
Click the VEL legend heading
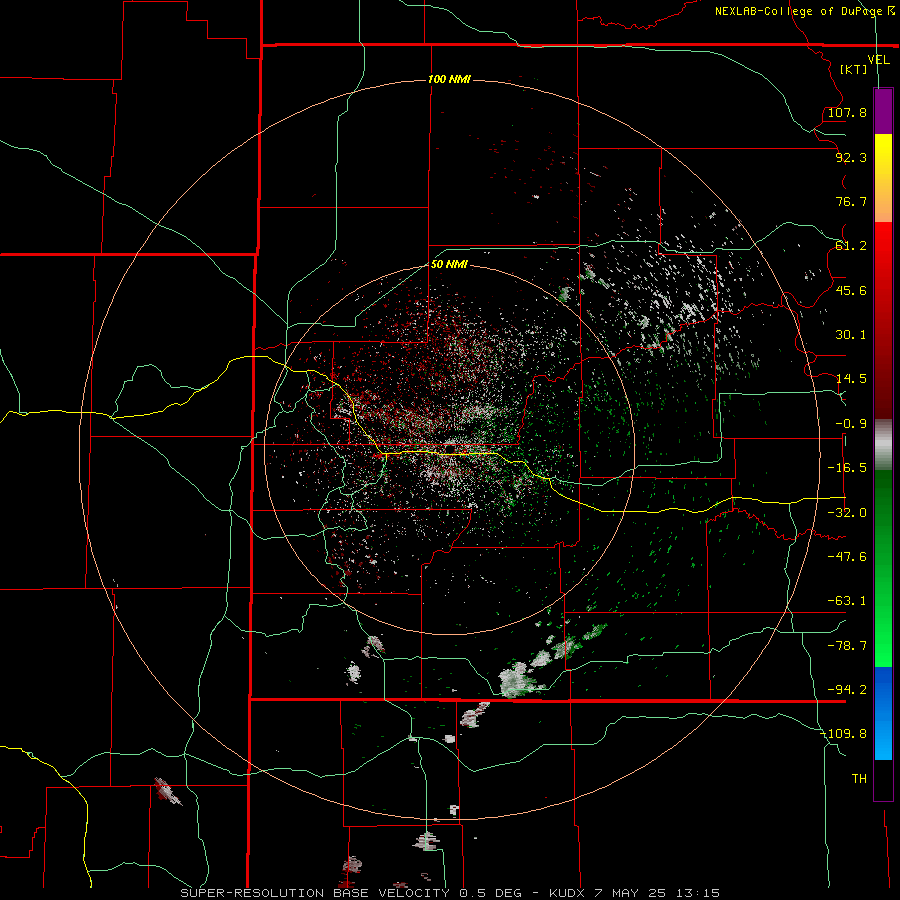[878, 60]
